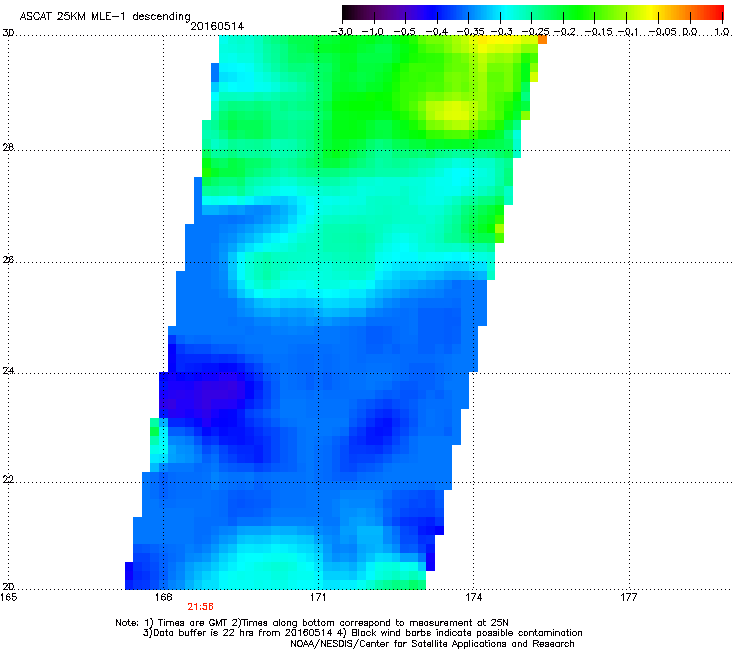
Task: Click the note "Times along bottom correspond to measurement at 25N"
Action: point(375,623)
